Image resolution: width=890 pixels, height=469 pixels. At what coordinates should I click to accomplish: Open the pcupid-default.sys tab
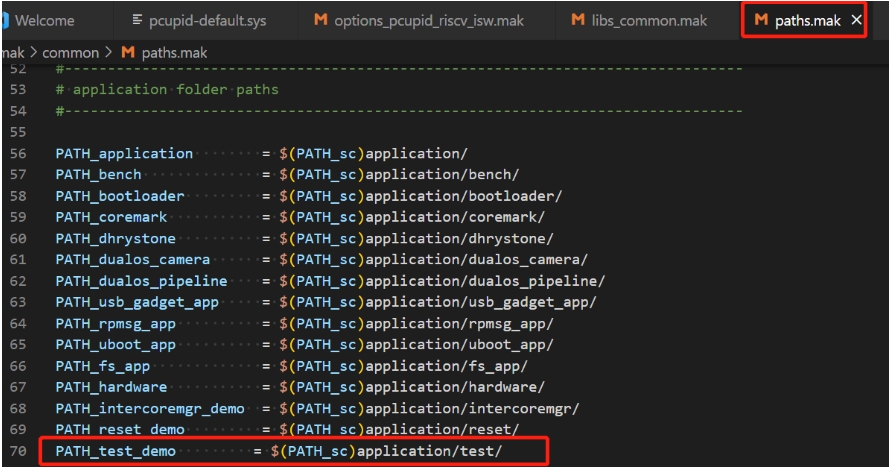[x=207, y=20]
